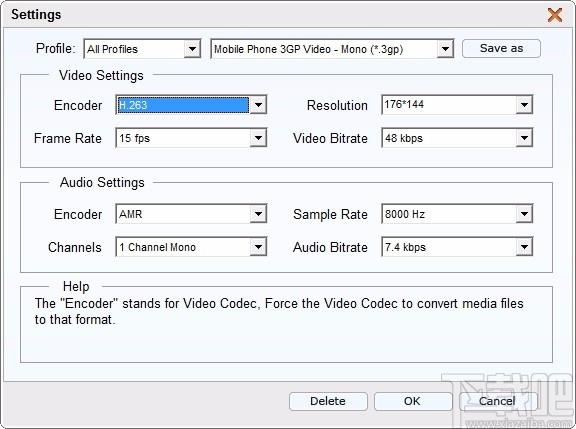
Task: Open the Channels 1 Channel Mono dropdown
Action: point(258,247)
